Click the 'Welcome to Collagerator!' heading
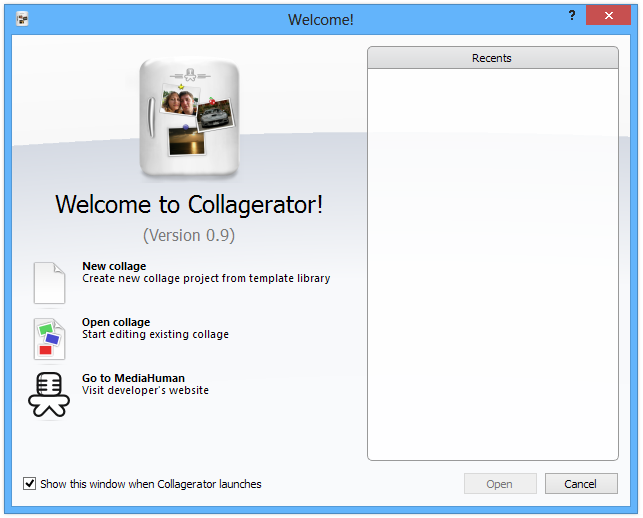This screenshot has width=643, height=518. tap(189, 204)
